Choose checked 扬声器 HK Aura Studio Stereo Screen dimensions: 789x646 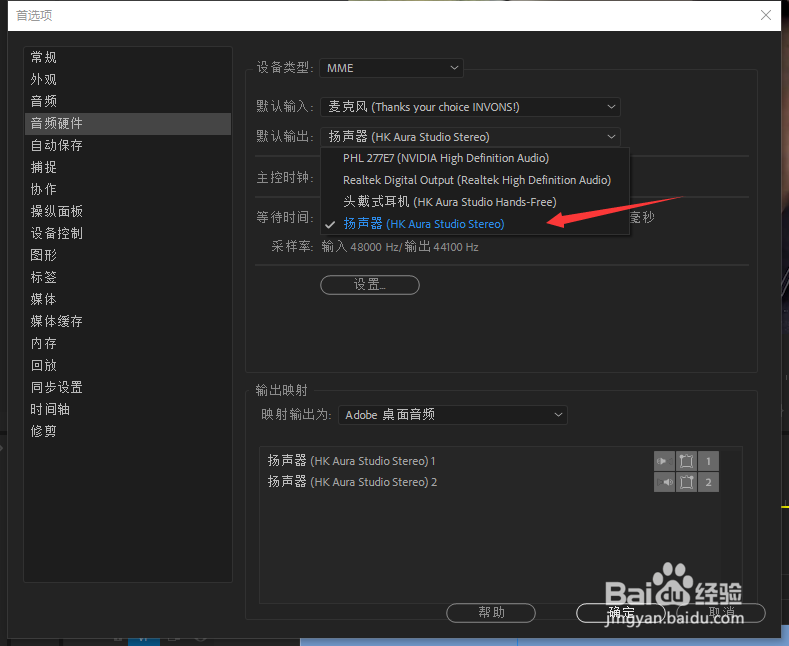tap(475, 224)
